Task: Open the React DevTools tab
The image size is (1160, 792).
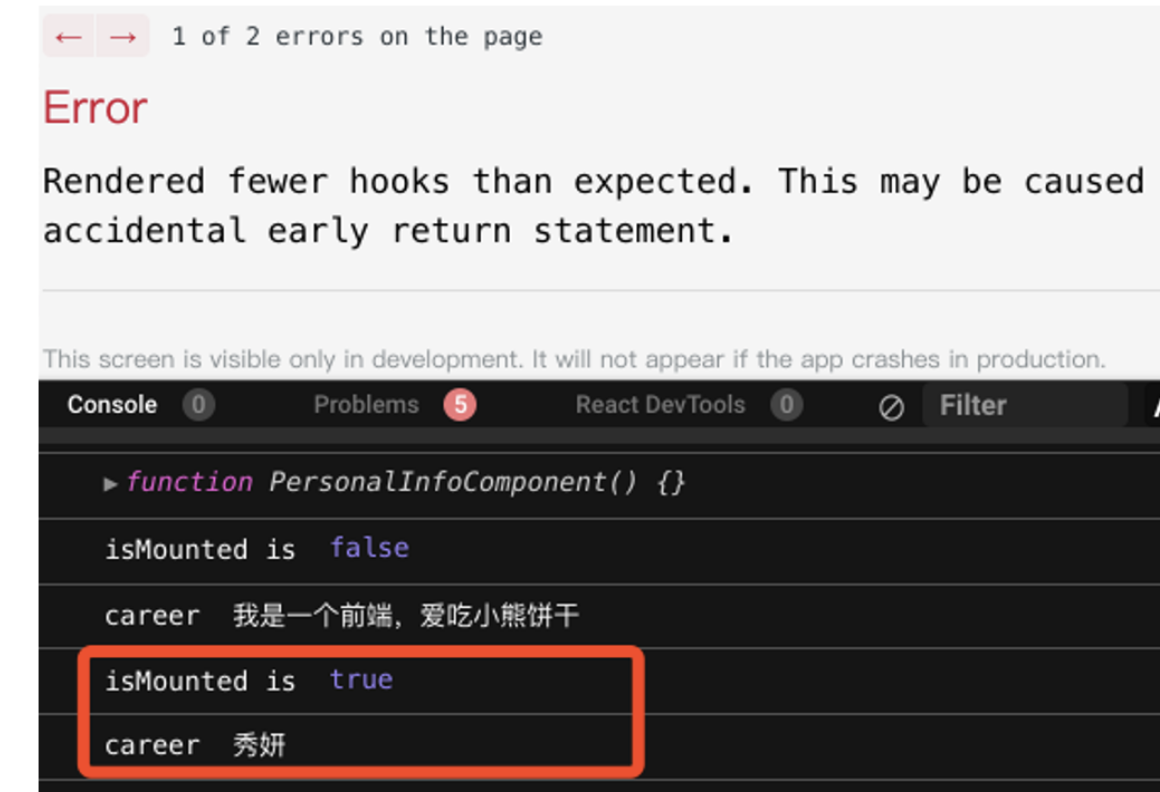Action: pyautogui.click(x=660, y=405)
